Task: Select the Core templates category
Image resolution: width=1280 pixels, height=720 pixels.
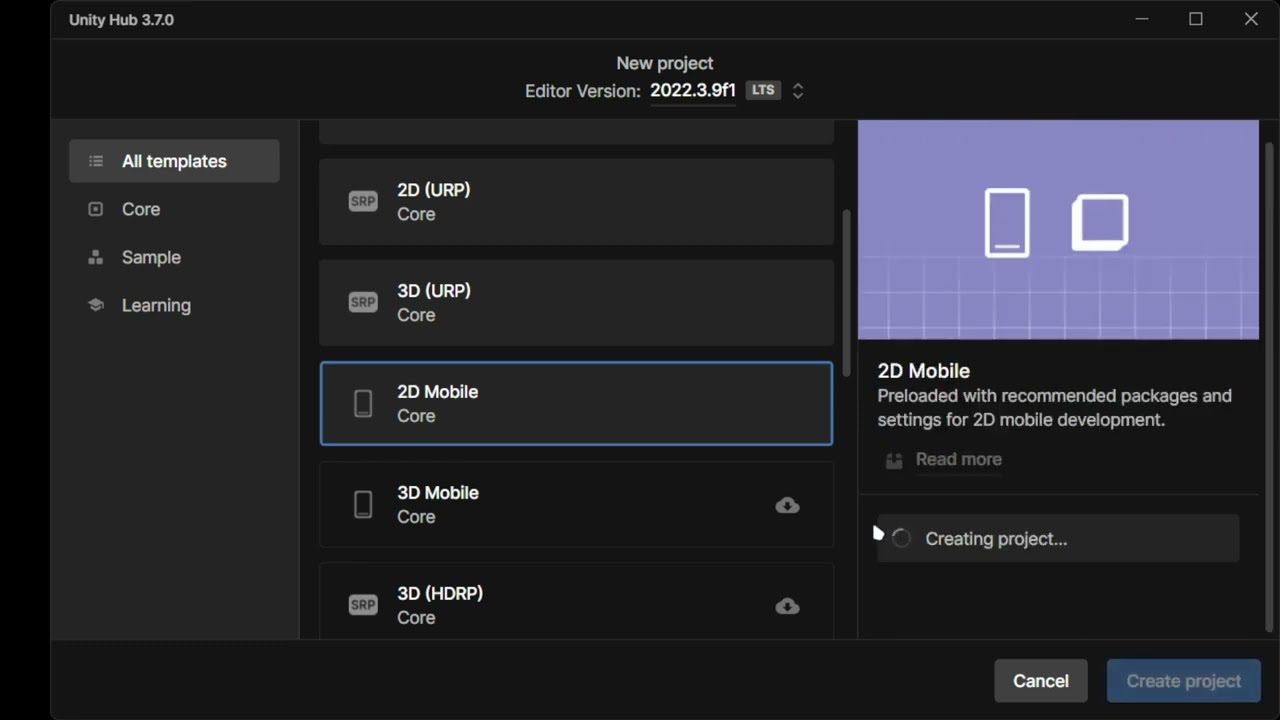Action: [x=174, y=209]
